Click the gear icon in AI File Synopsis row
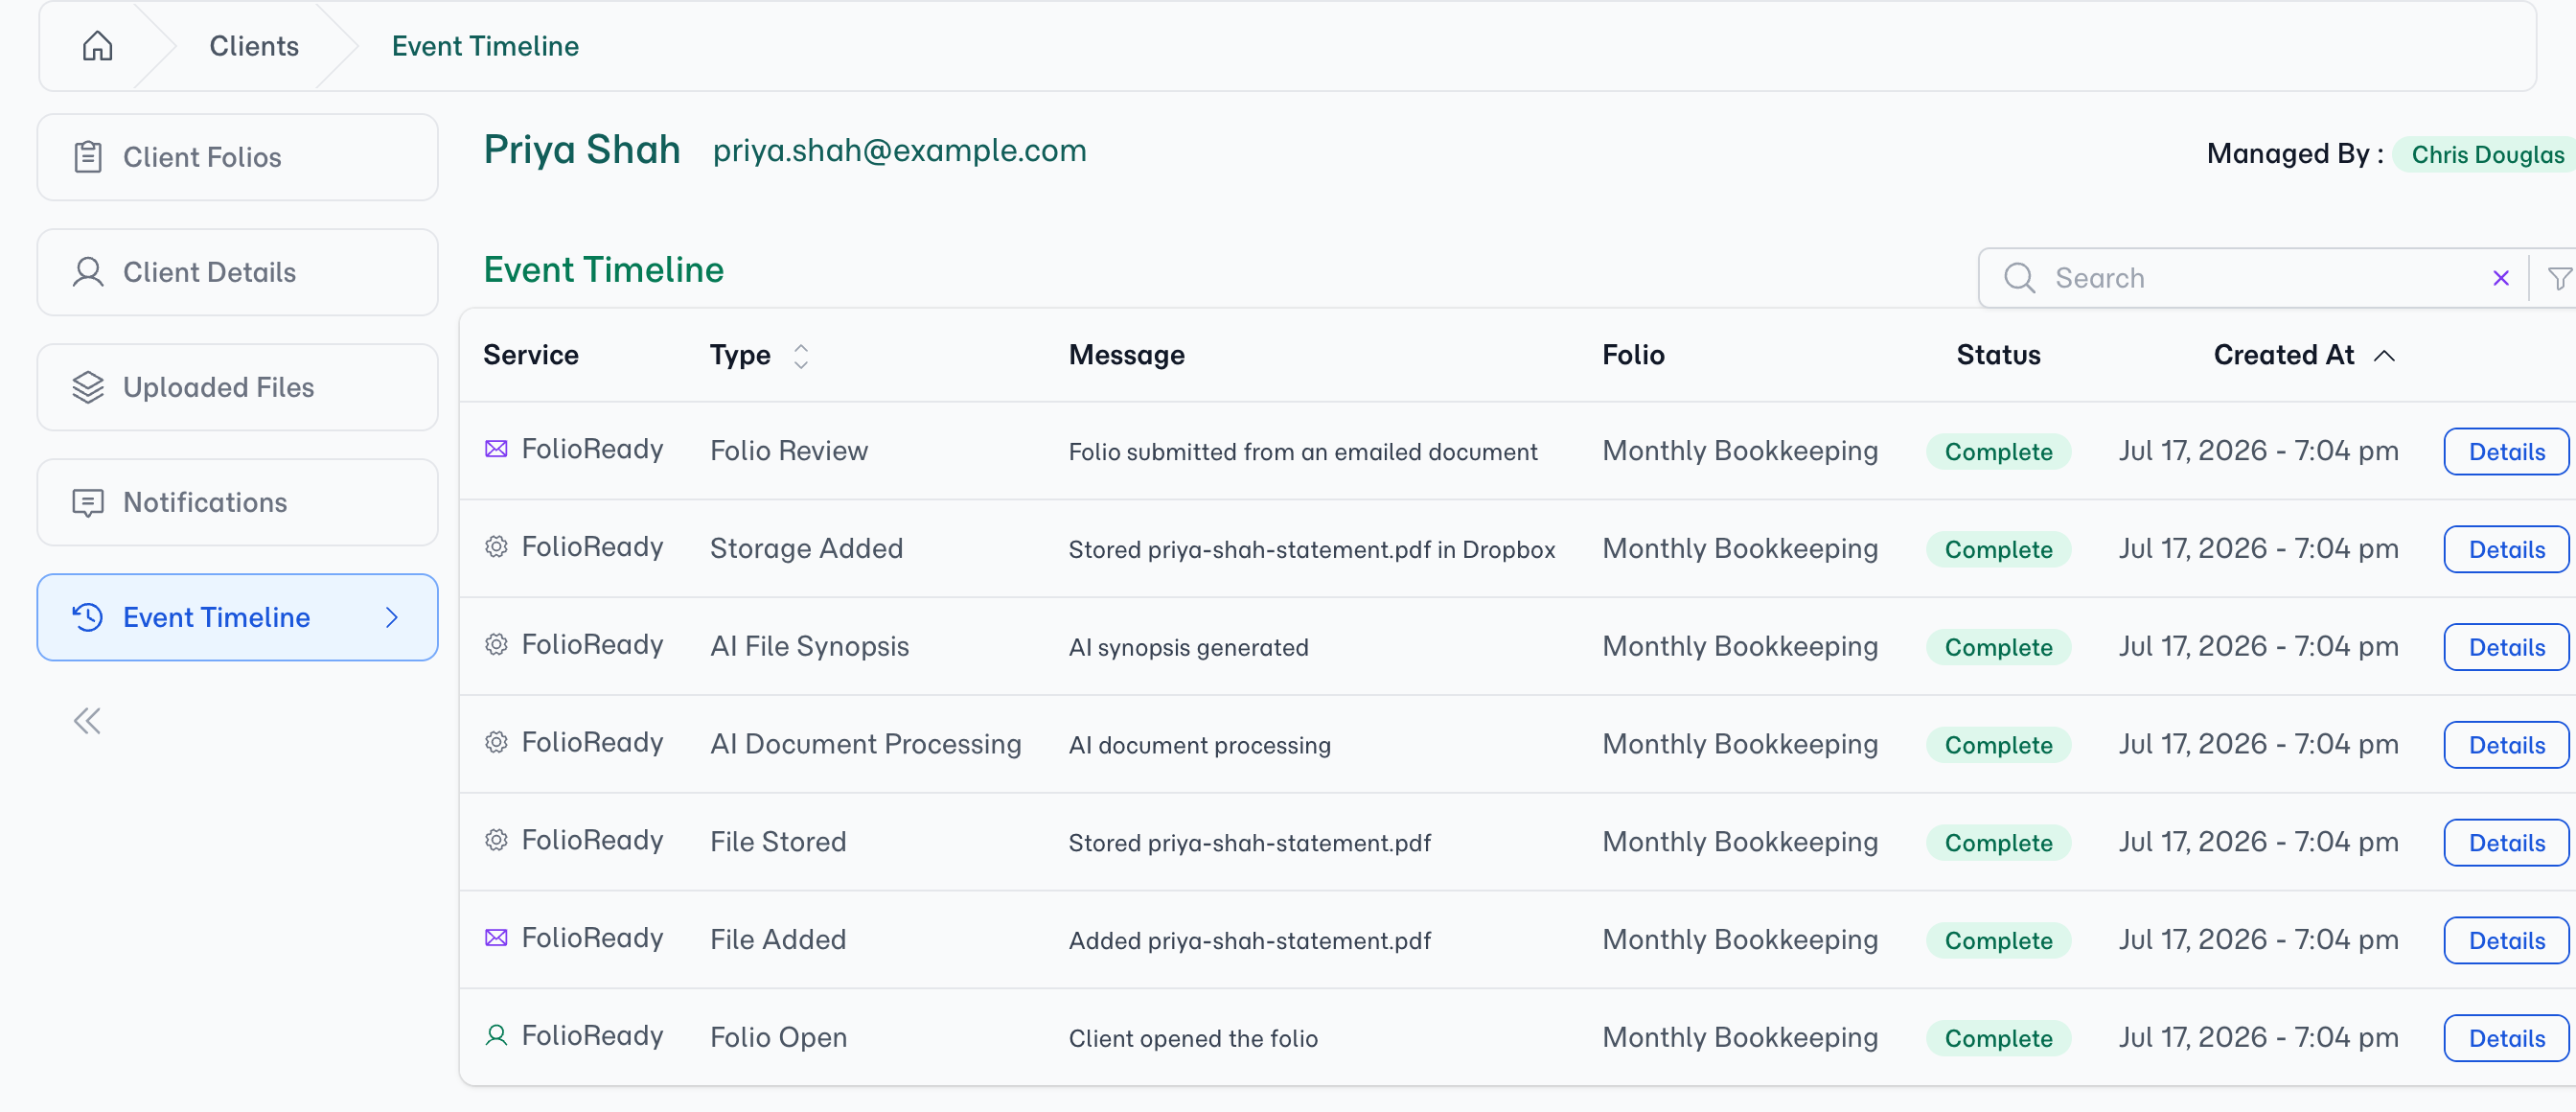Image resolution: width=2576 pixels, height=1112 pixels. (496, 645)
